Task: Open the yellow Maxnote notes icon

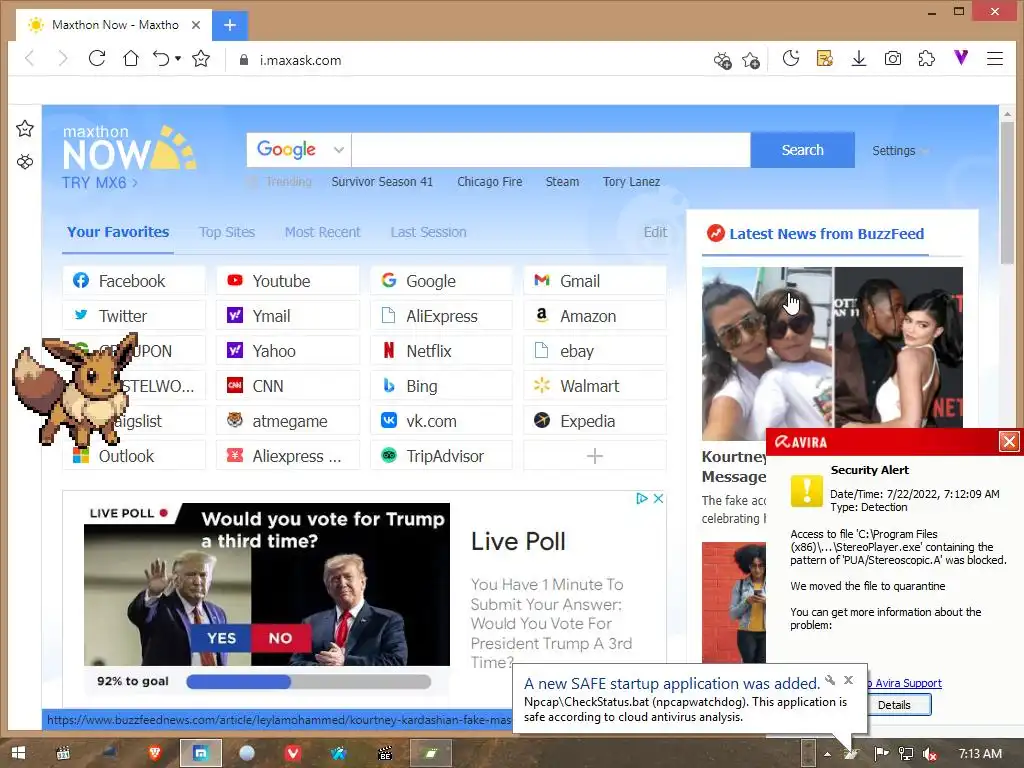Action: [825, 59]
